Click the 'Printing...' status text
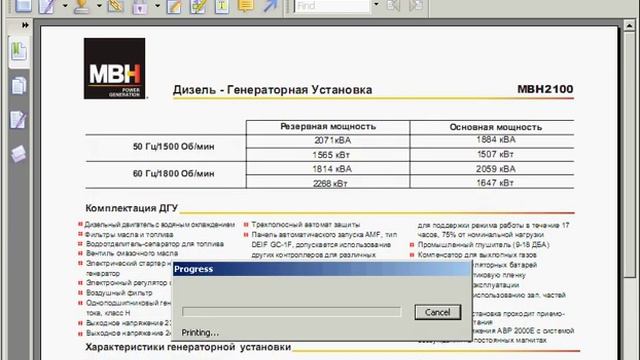 pos(200,333)
